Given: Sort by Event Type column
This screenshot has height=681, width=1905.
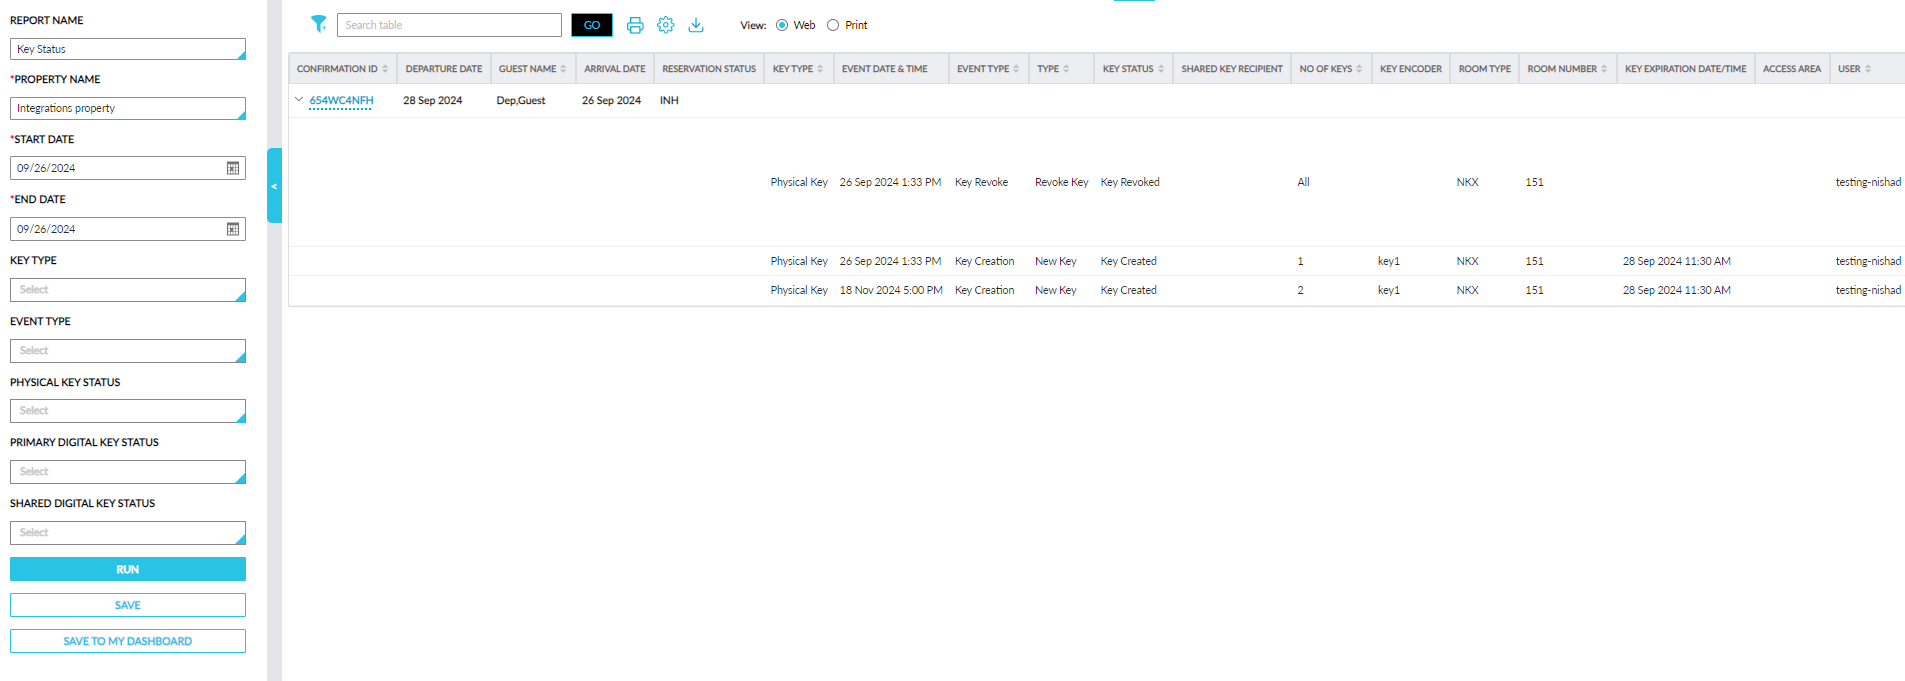Looking at the screenshot, I should point(1016,69).
